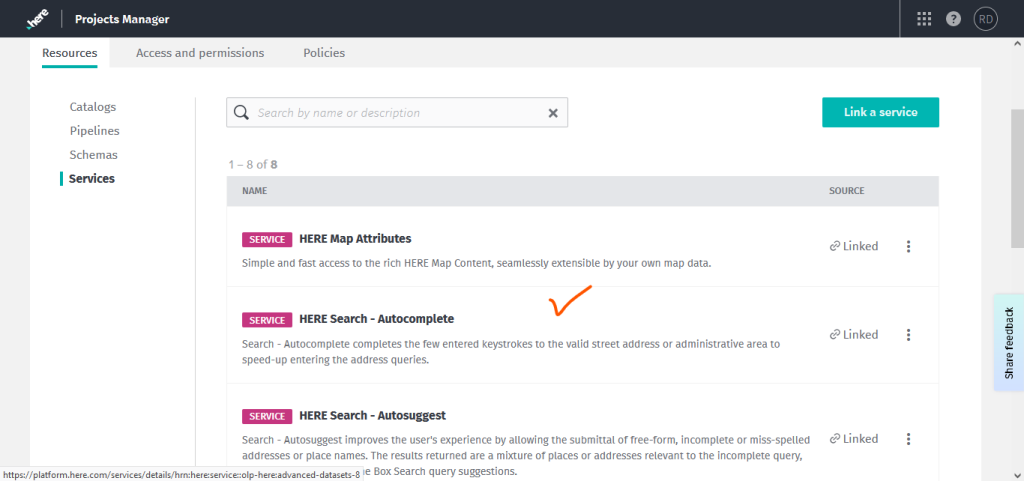Viewport: 1024px width, 481px height.
Task: Click the scrollbar up arrow
Action: pos(1017,43)
